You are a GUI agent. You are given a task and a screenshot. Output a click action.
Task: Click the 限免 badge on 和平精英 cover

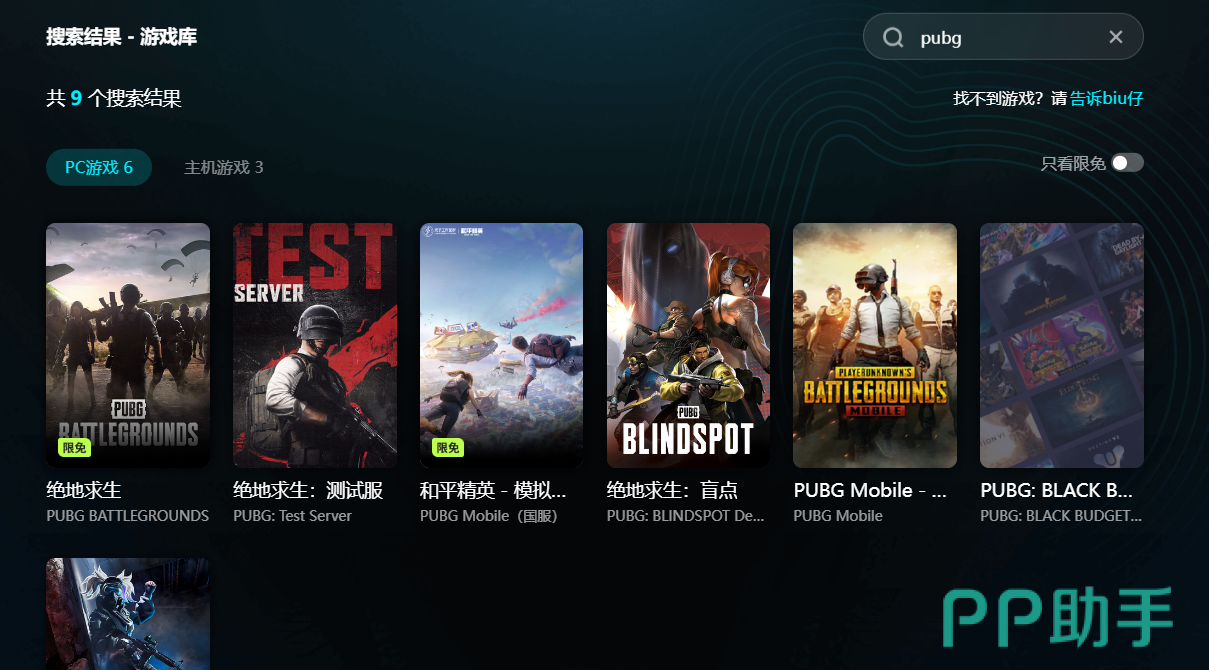coord(448,448)
